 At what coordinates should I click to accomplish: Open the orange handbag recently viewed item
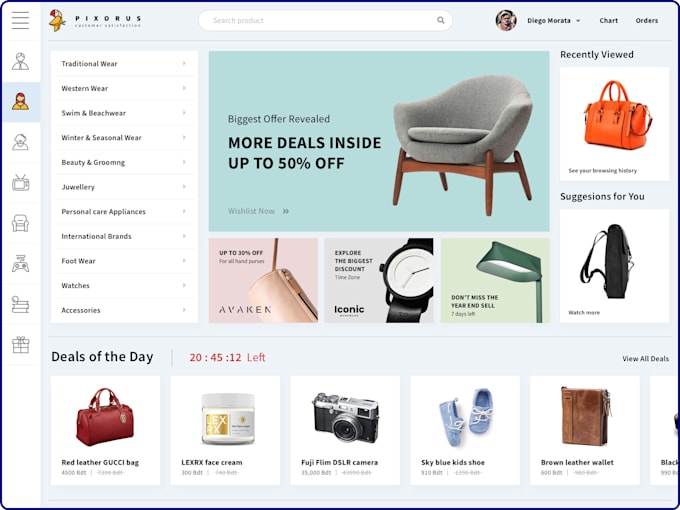click(615, 124)
